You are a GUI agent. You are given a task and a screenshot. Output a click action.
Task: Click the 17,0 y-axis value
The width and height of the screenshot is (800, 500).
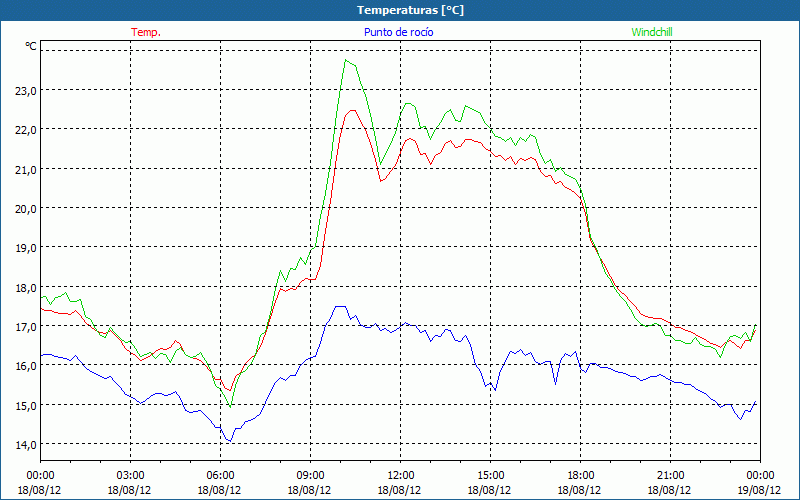pyautogui.click(x=26, y=327)
